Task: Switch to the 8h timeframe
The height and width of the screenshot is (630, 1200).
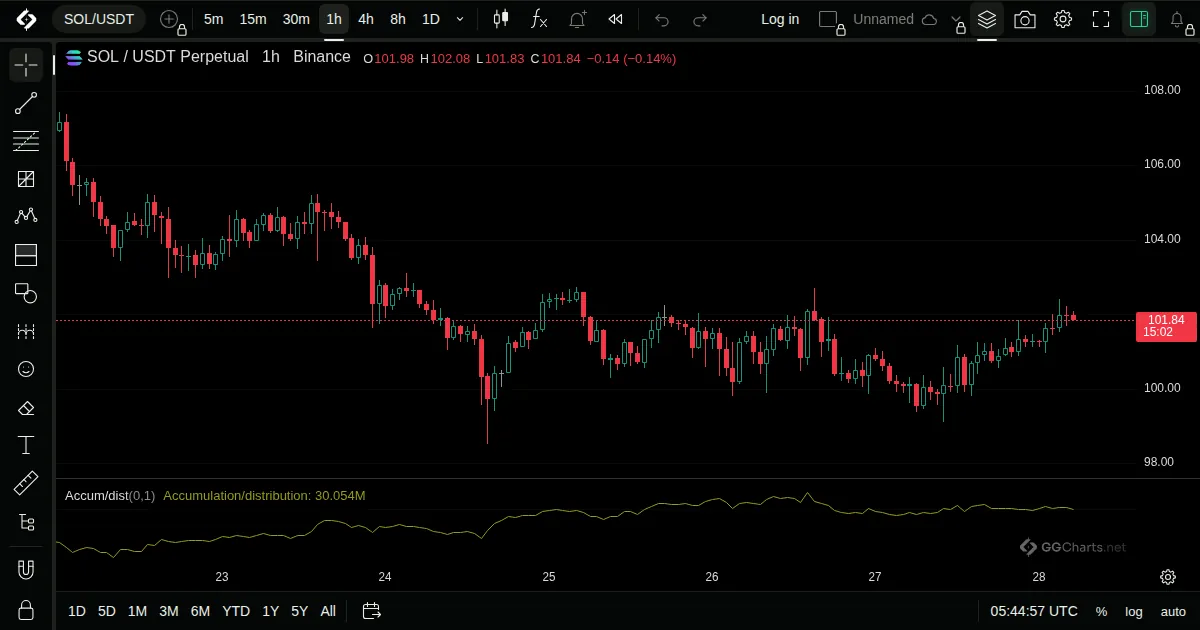Action: 398,19
